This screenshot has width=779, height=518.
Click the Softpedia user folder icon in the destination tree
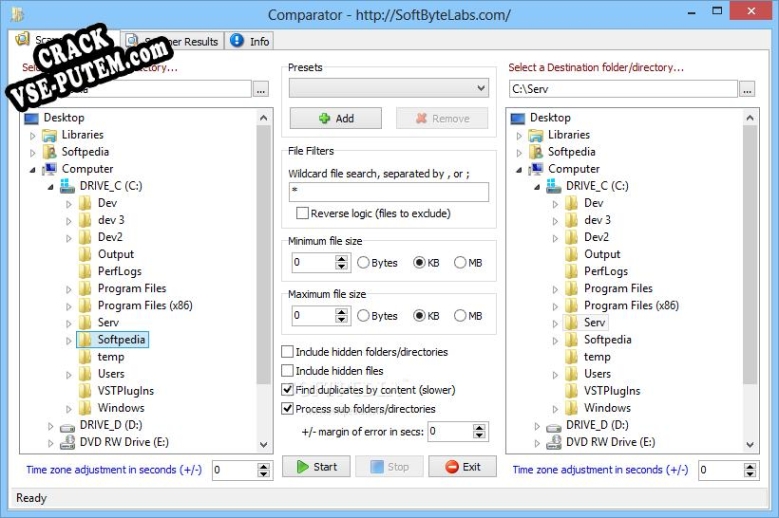[536, 152]
